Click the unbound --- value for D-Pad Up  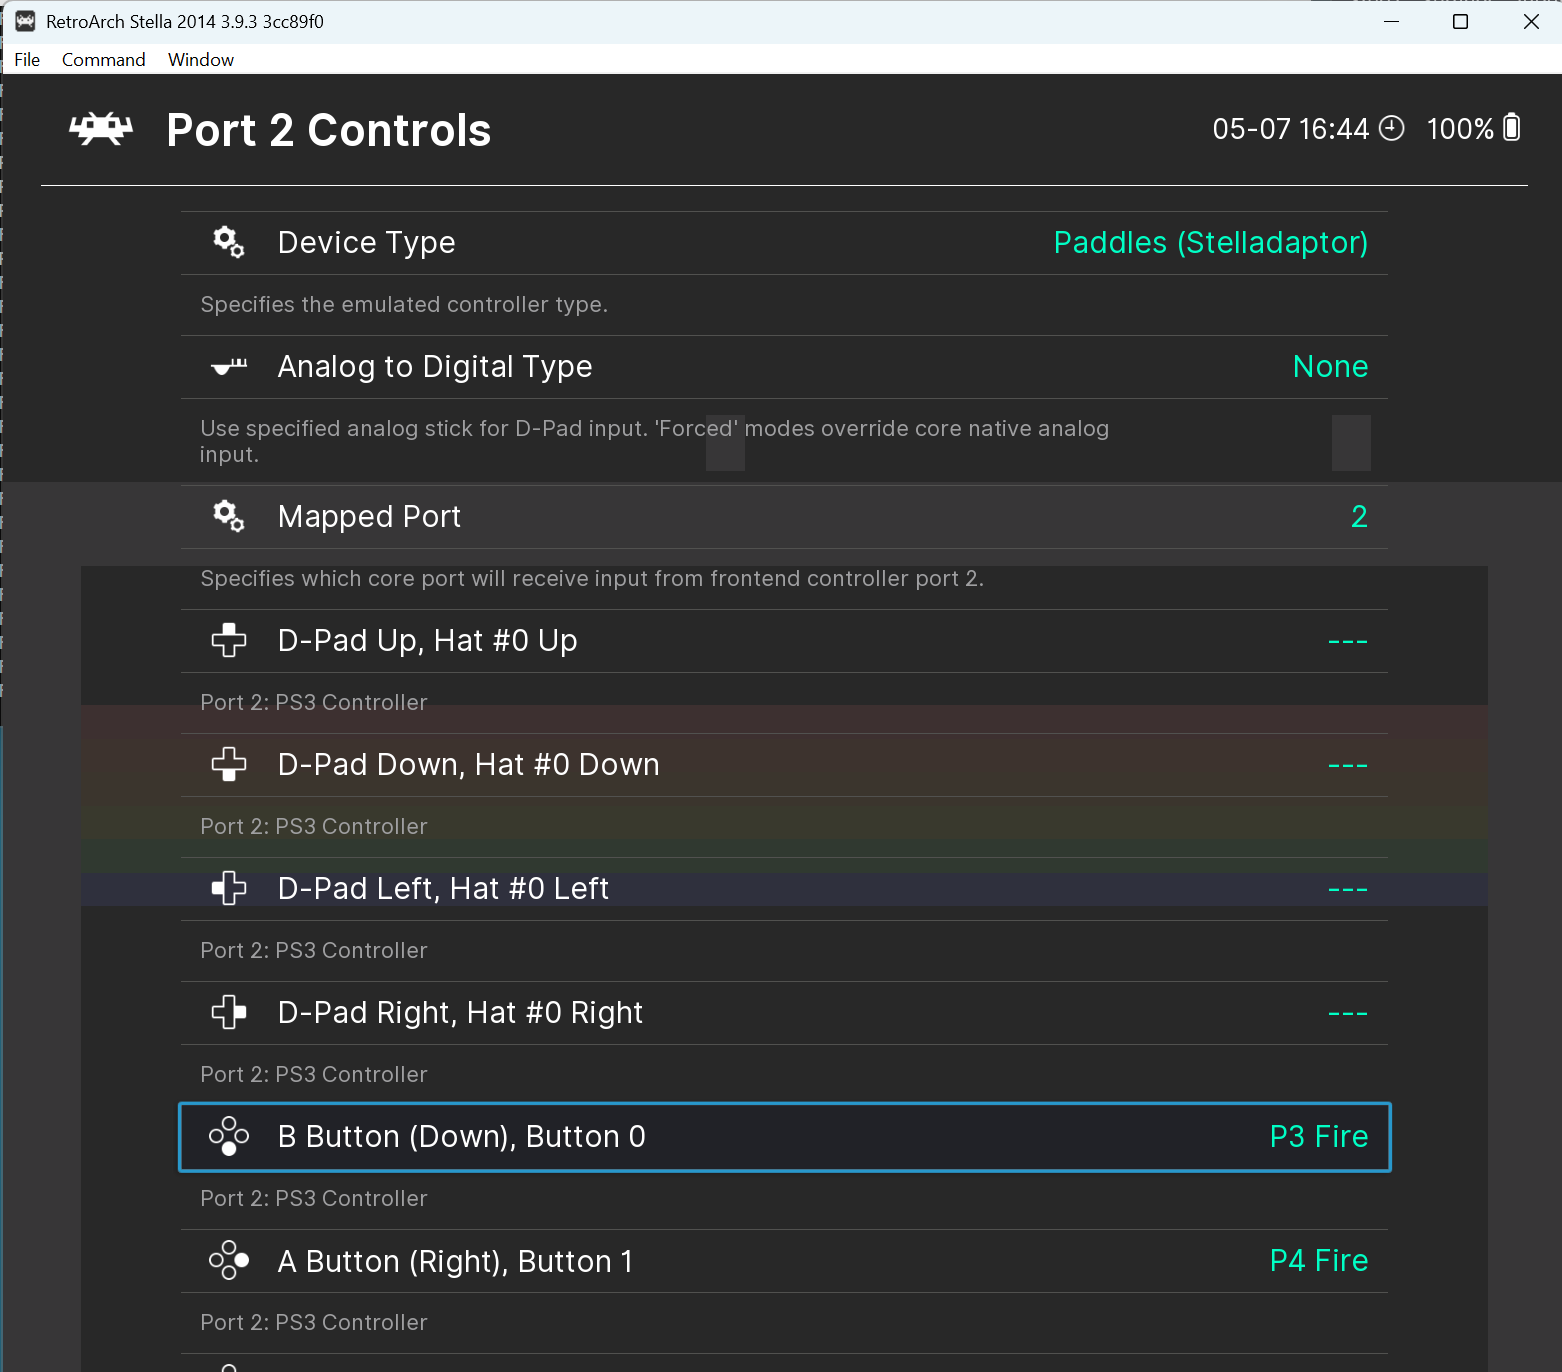point(1348,641)
